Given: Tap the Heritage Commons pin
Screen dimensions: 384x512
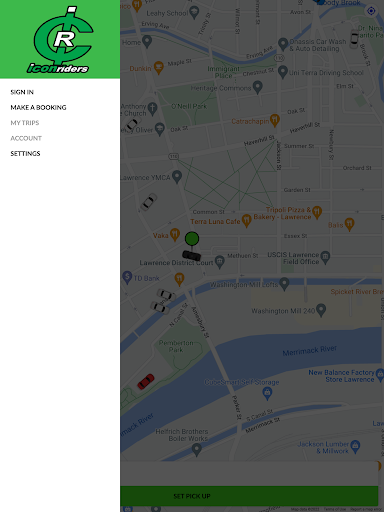Looking at the screenshot, I should click(258, 88).
